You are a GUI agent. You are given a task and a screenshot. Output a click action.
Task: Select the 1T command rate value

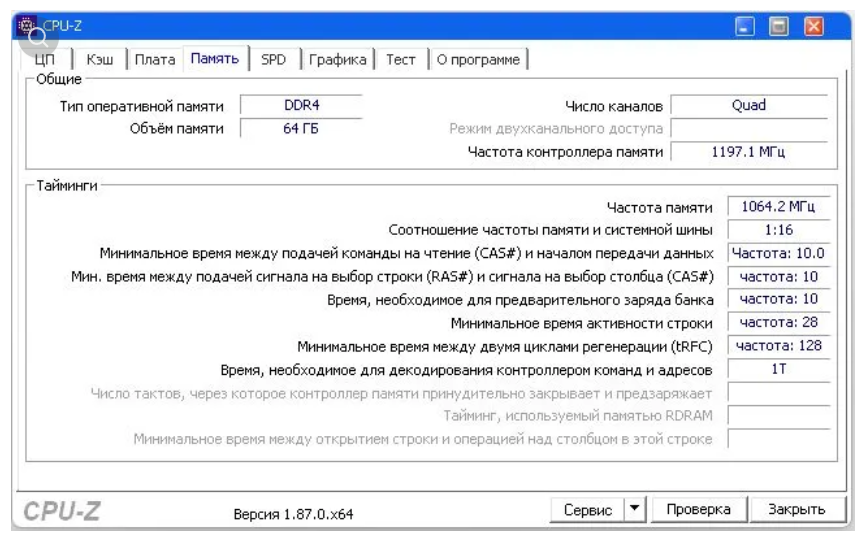click(x=778, y=369)
